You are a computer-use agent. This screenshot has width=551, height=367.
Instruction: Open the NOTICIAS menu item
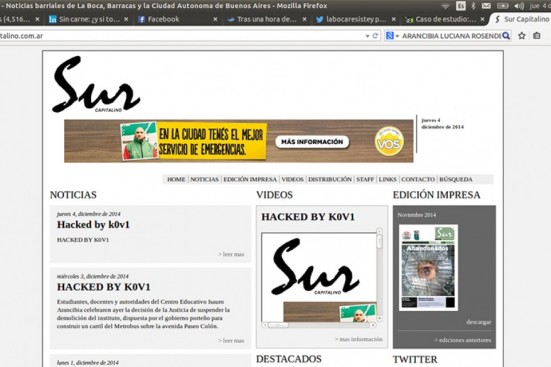pos(205,179)
